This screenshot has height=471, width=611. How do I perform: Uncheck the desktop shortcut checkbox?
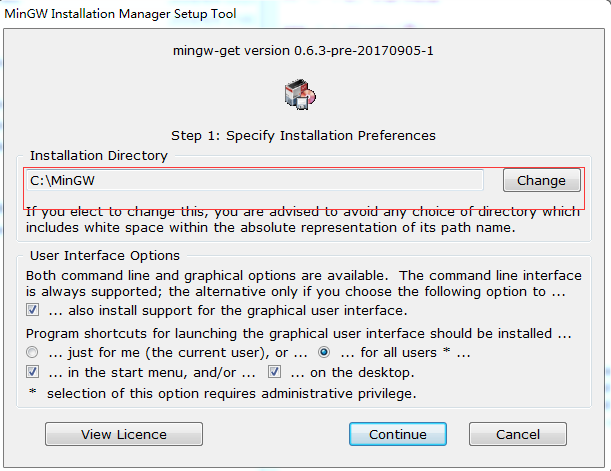click(x=274, y=372)
